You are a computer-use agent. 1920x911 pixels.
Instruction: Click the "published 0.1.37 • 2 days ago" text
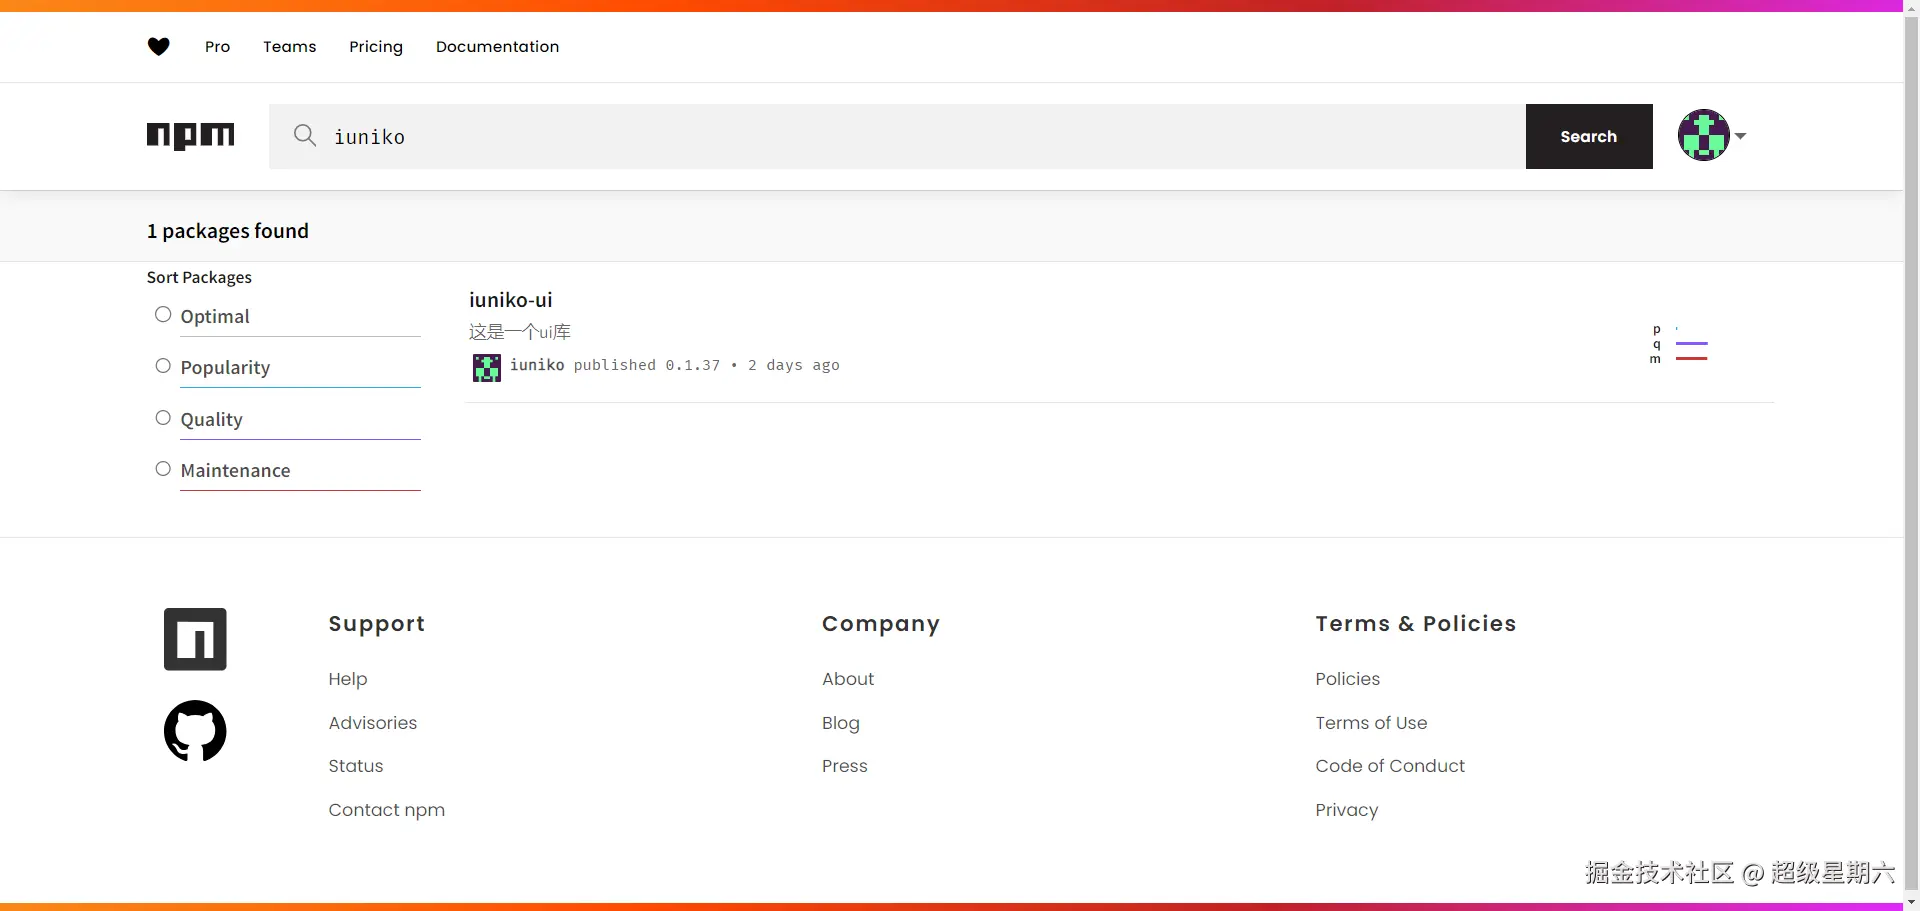coord(707,365)
